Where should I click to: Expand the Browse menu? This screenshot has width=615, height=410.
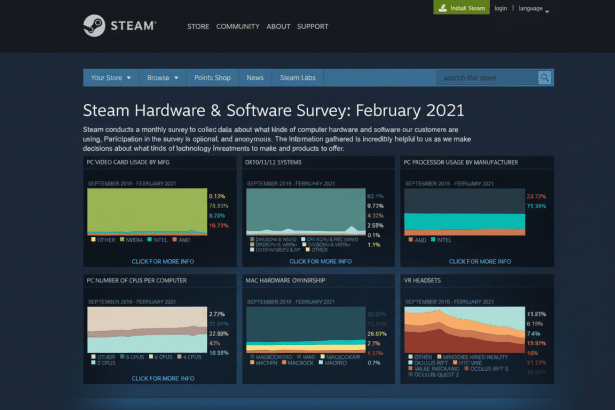pyautogui.click(x=163, y=78)
